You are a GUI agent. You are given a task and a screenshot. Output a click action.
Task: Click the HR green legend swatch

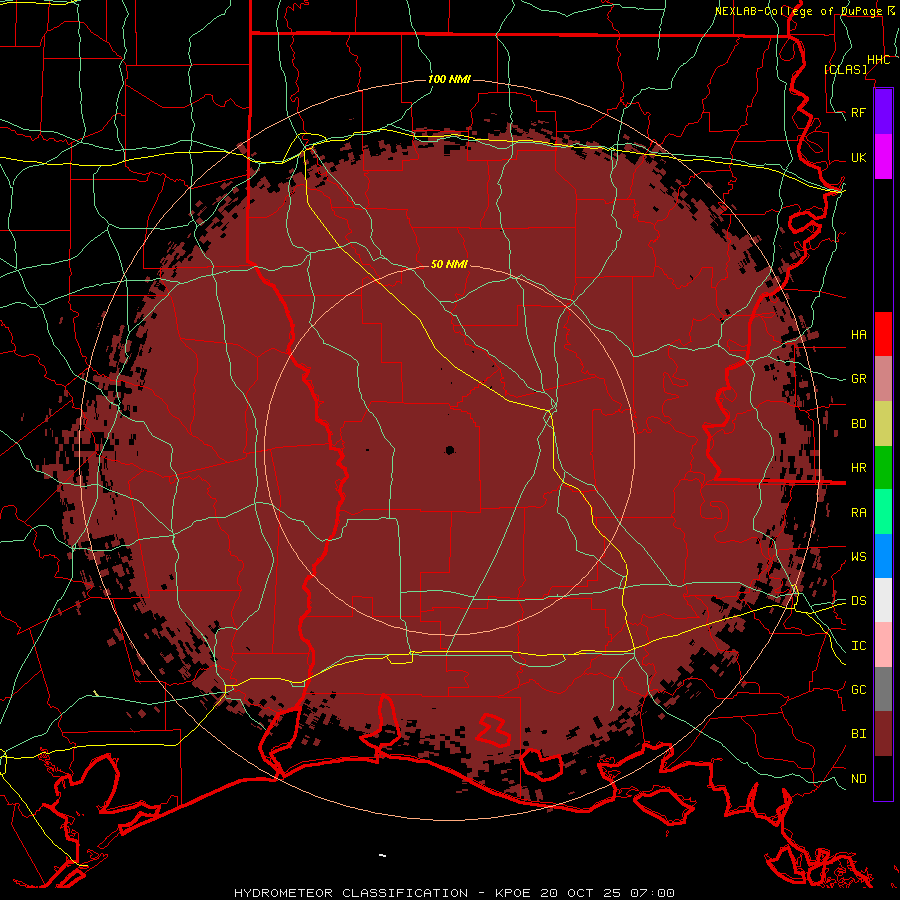[883, 468]
